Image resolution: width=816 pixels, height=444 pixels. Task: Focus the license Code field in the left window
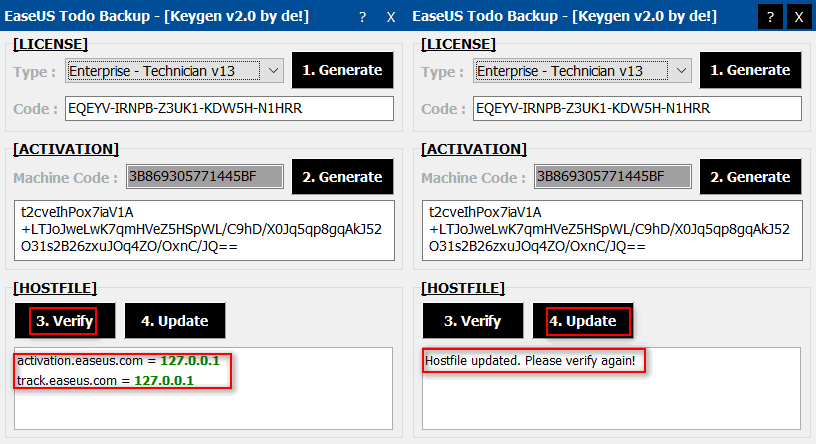(230, 108)
